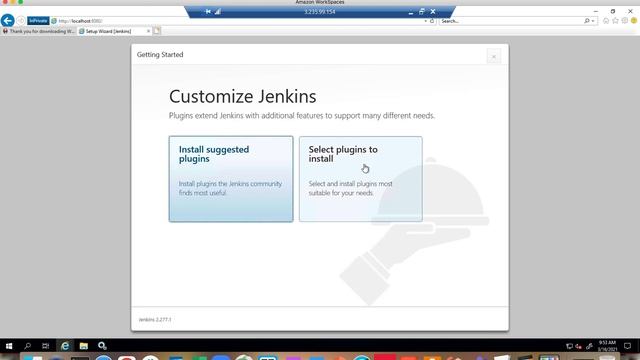Choose Select plugins to install option
Image resolution: width=640 pixels, height=360 pixels.
coord(361,179)
